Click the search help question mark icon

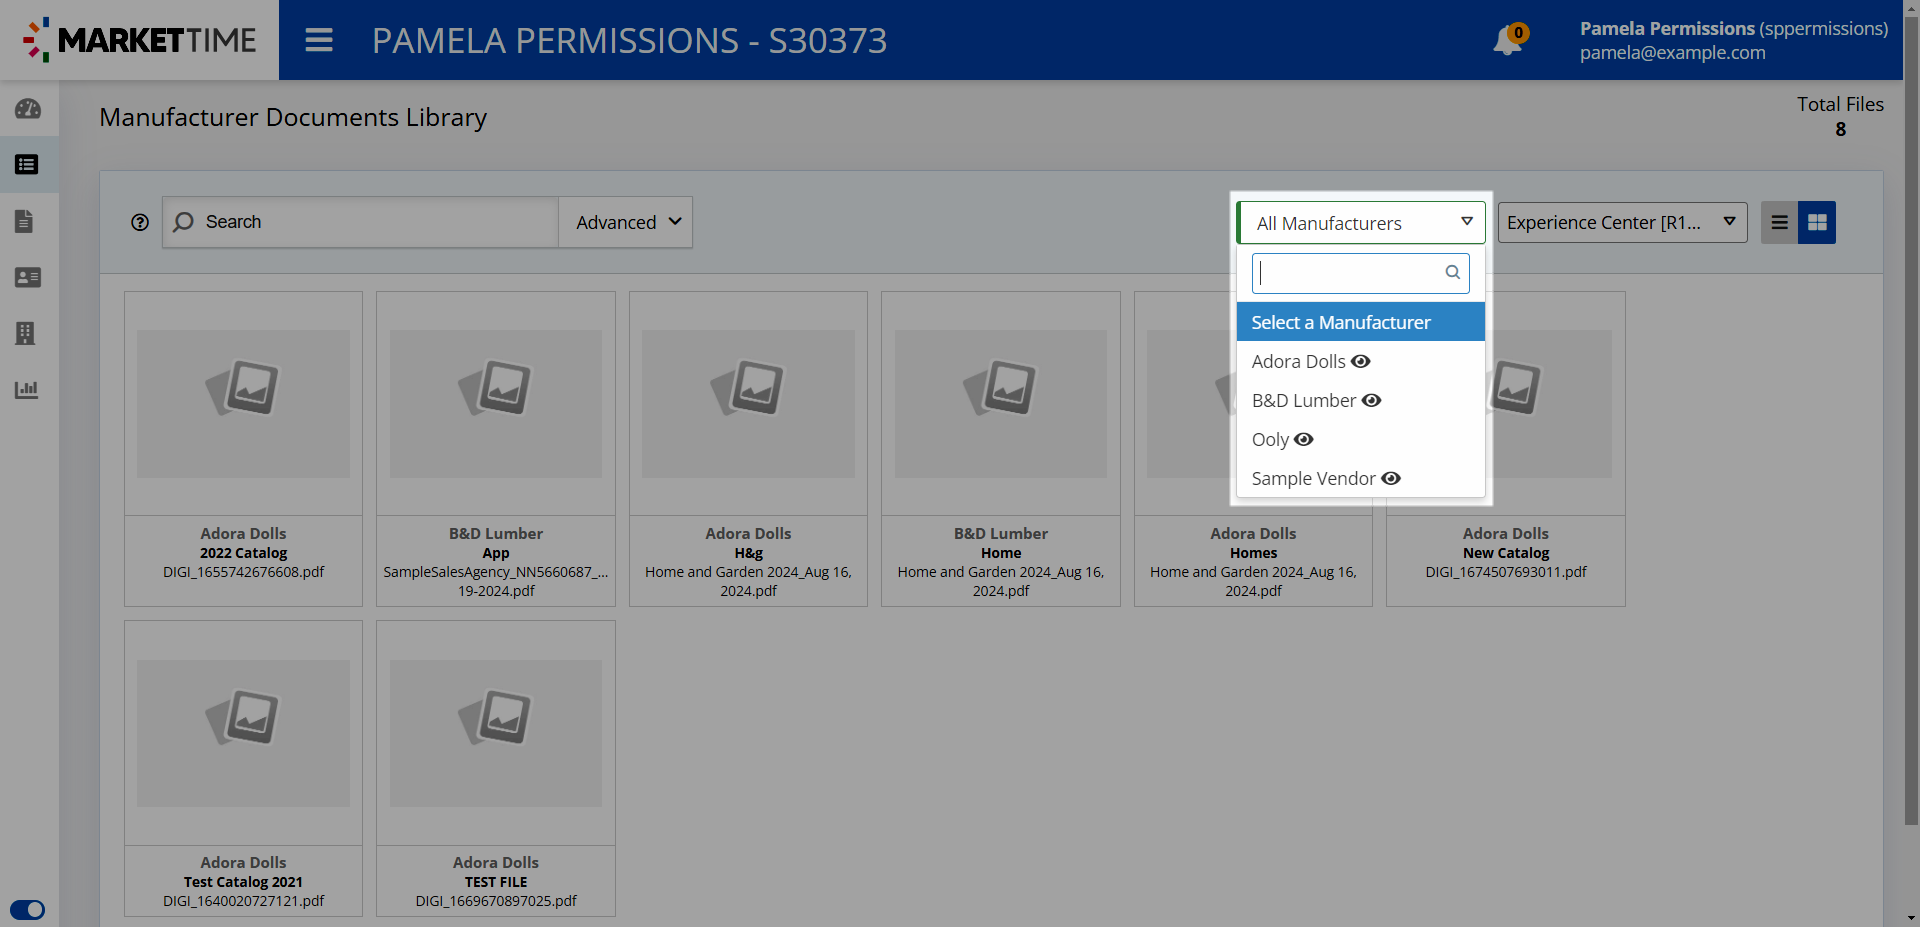tap(140, 222)
